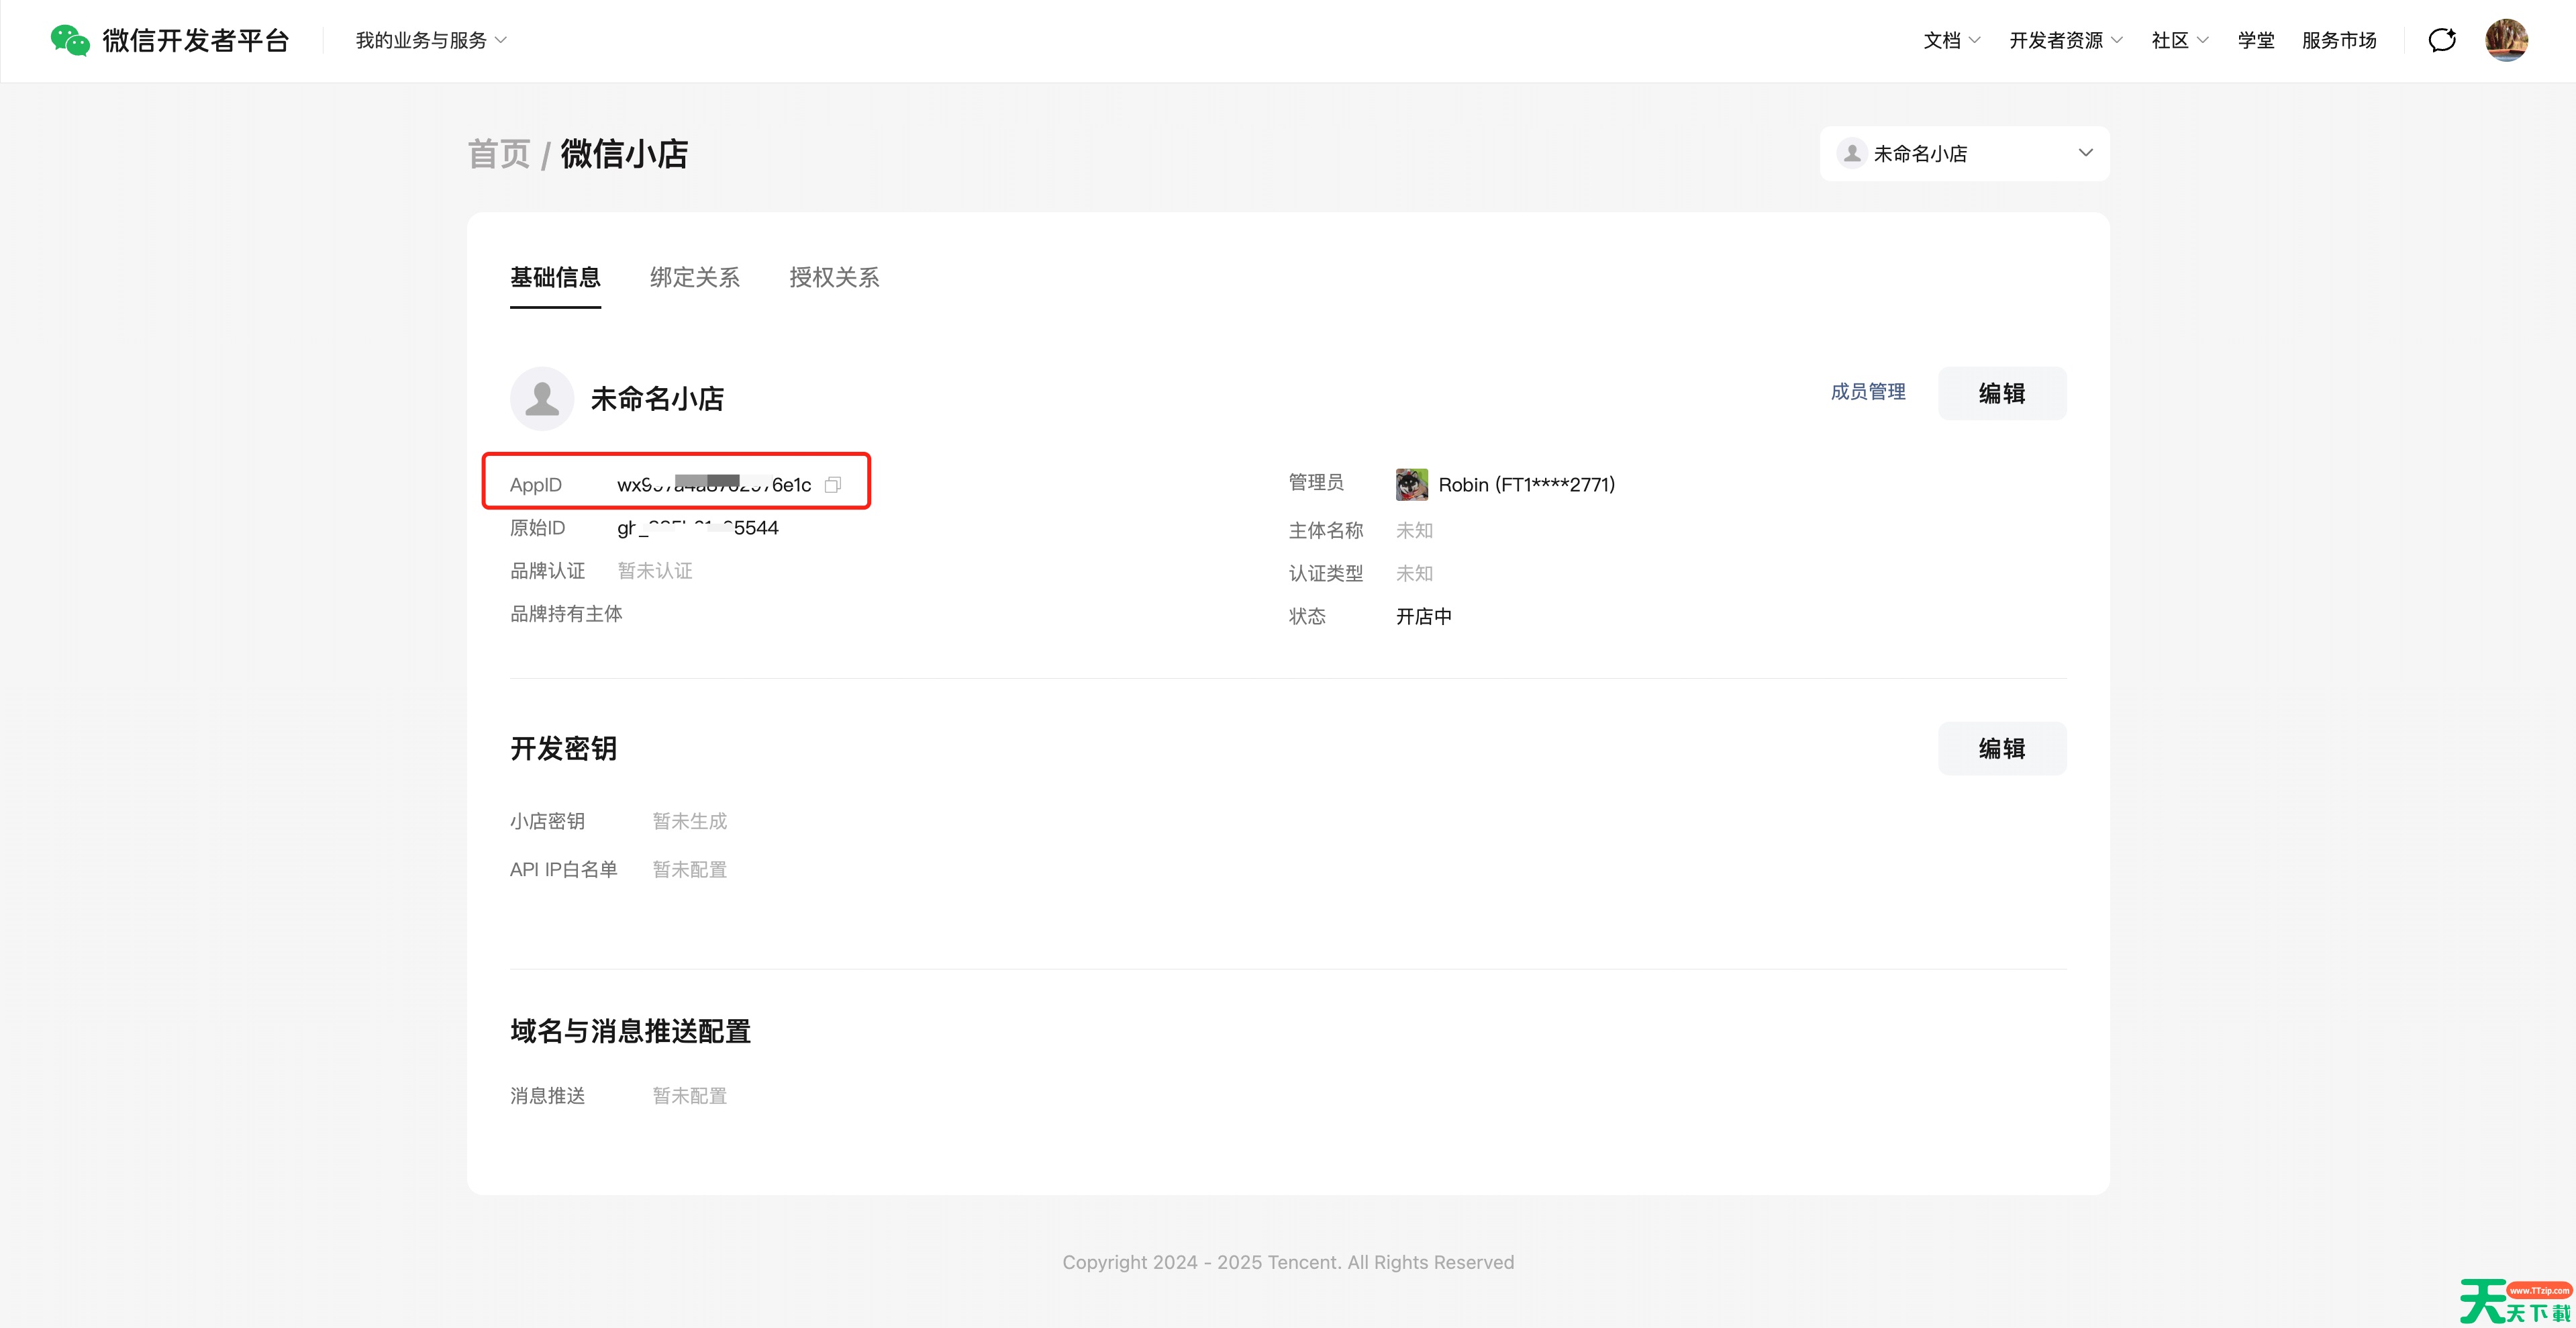Screen dimensions: 2576x1328
Task: Open 成员管理 member management
Action: [x=1868, y=392]
